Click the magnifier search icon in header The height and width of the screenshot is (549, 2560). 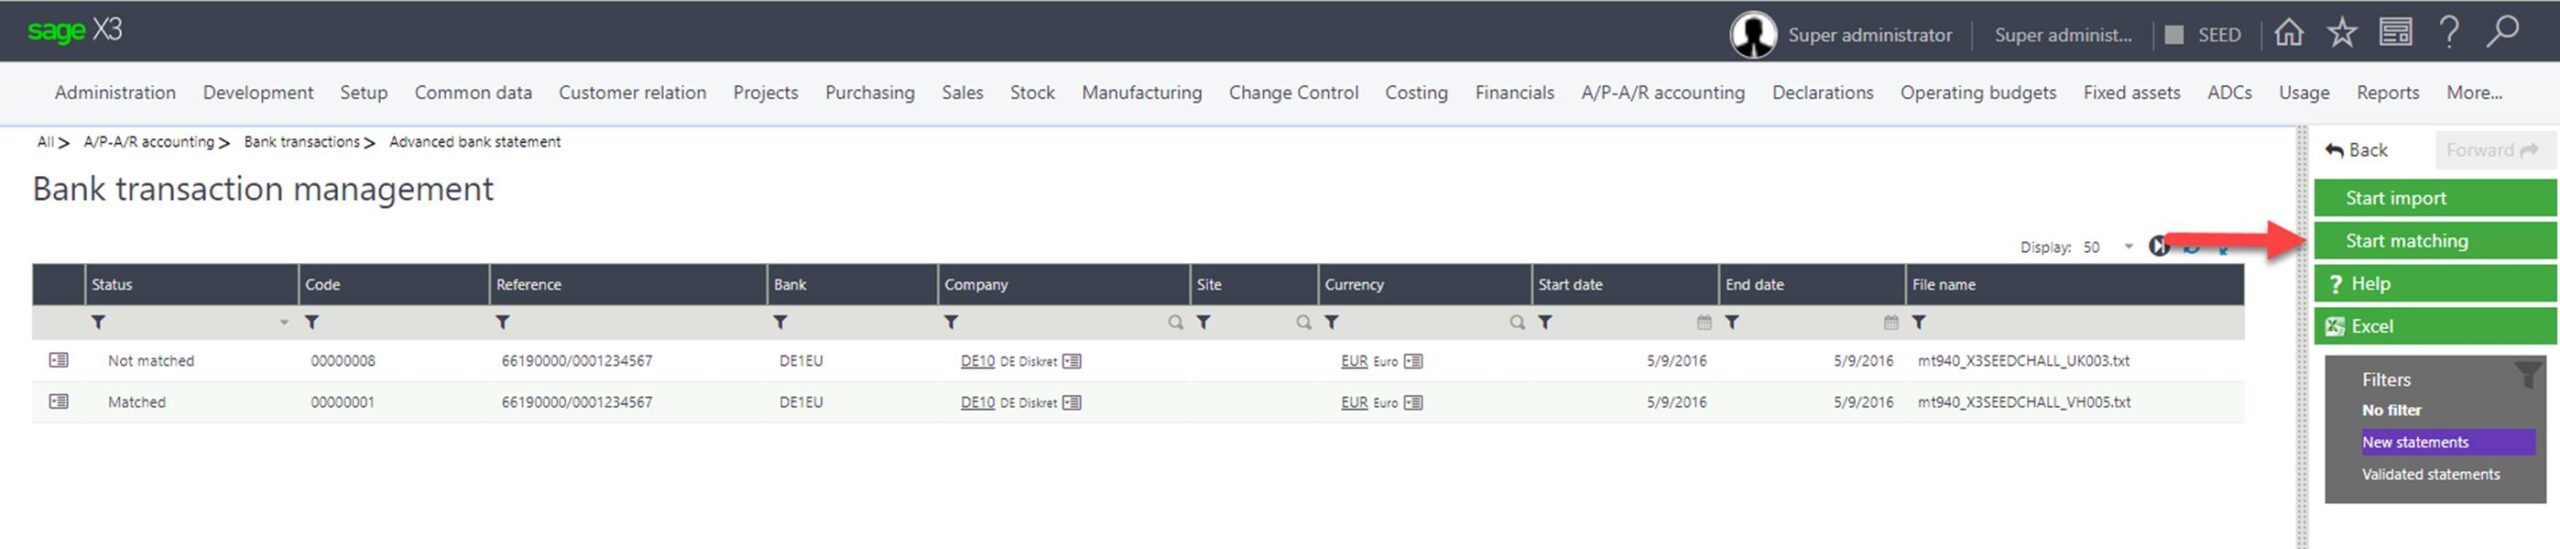[2502, 32]
